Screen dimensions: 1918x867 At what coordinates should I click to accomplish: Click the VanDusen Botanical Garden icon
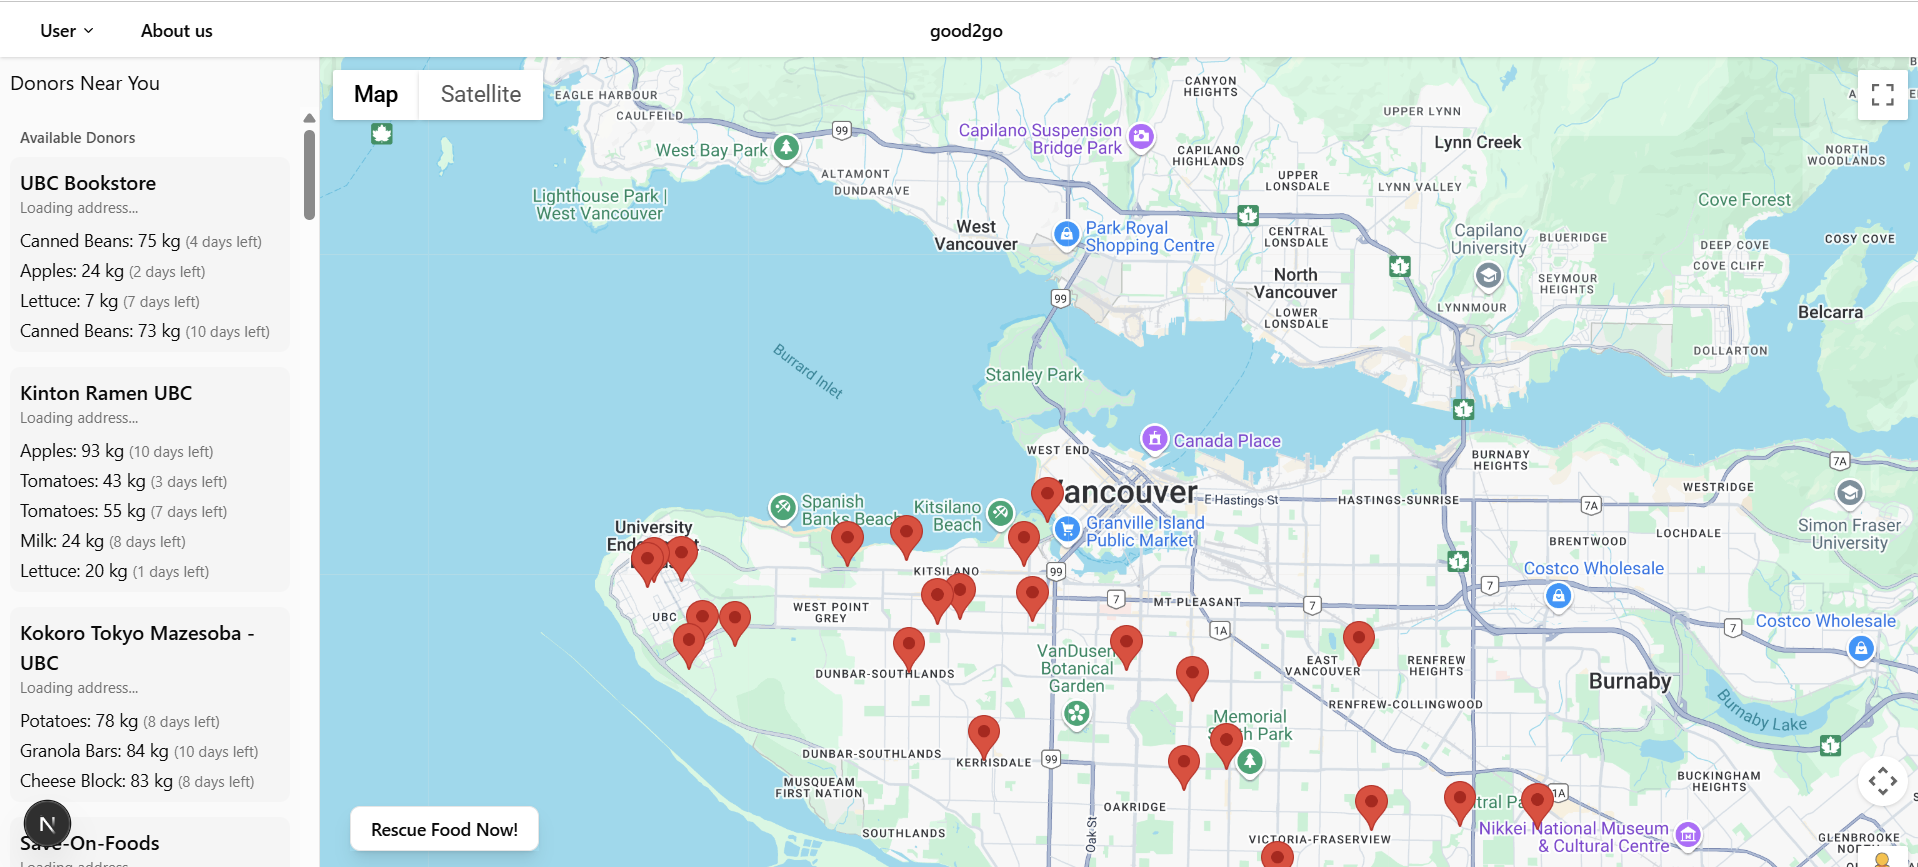tap(1076, 714)
